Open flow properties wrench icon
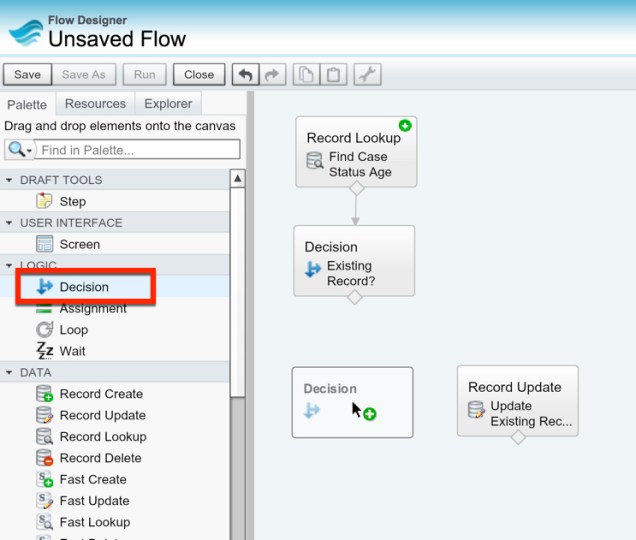This screenshot has height=540, width=636. tap(367, 75)
